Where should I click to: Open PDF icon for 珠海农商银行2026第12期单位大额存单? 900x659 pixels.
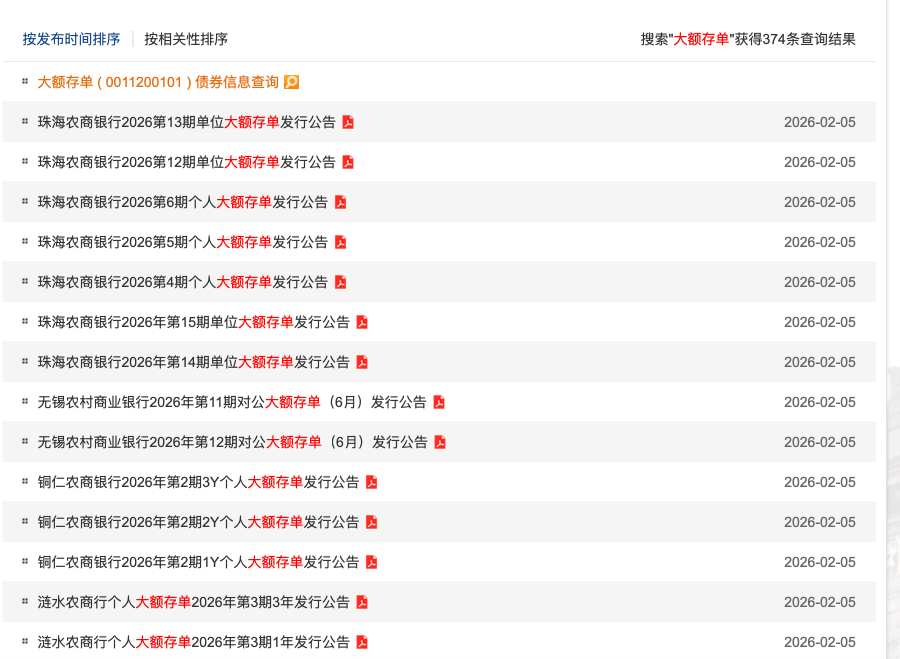tap(348, 162)
